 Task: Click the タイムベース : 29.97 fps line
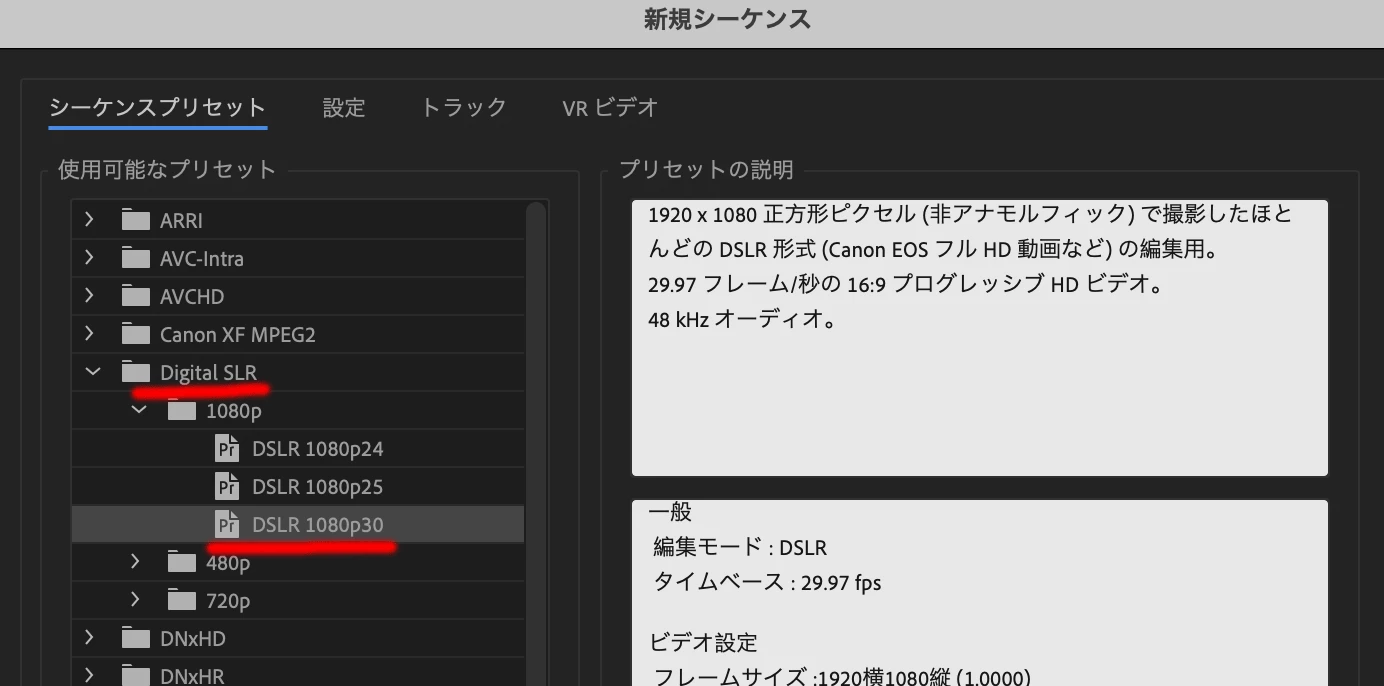tap(767, 582)
